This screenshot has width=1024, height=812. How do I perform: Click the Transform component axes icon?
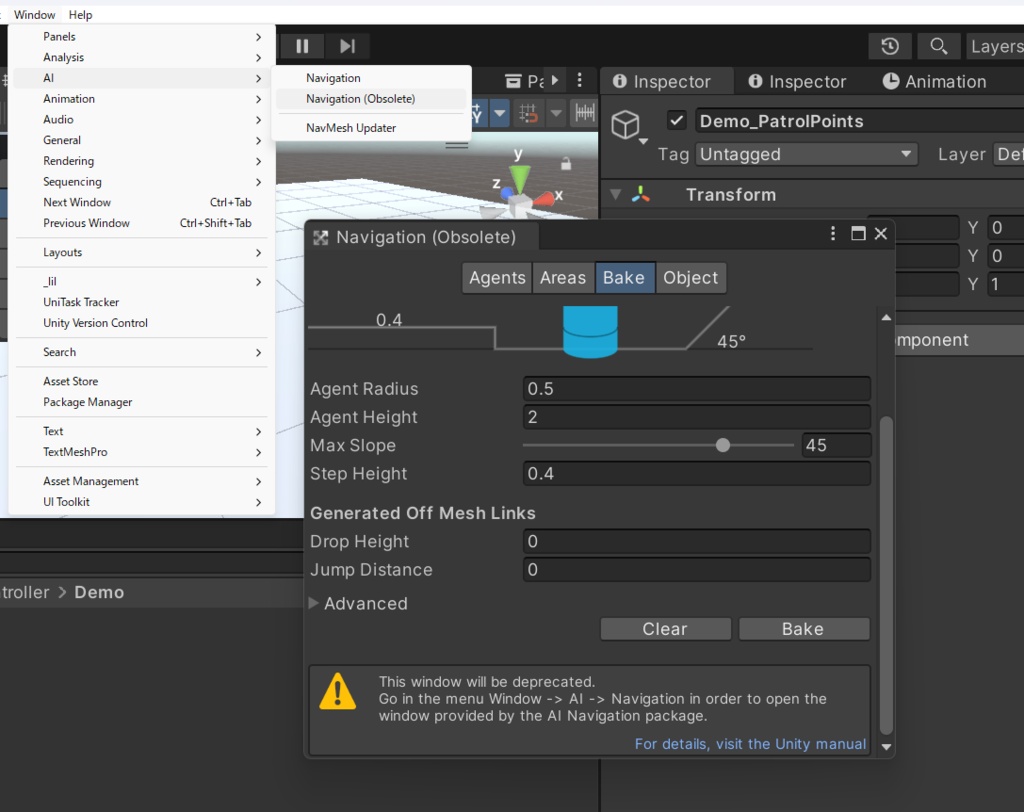coord(641,194)
